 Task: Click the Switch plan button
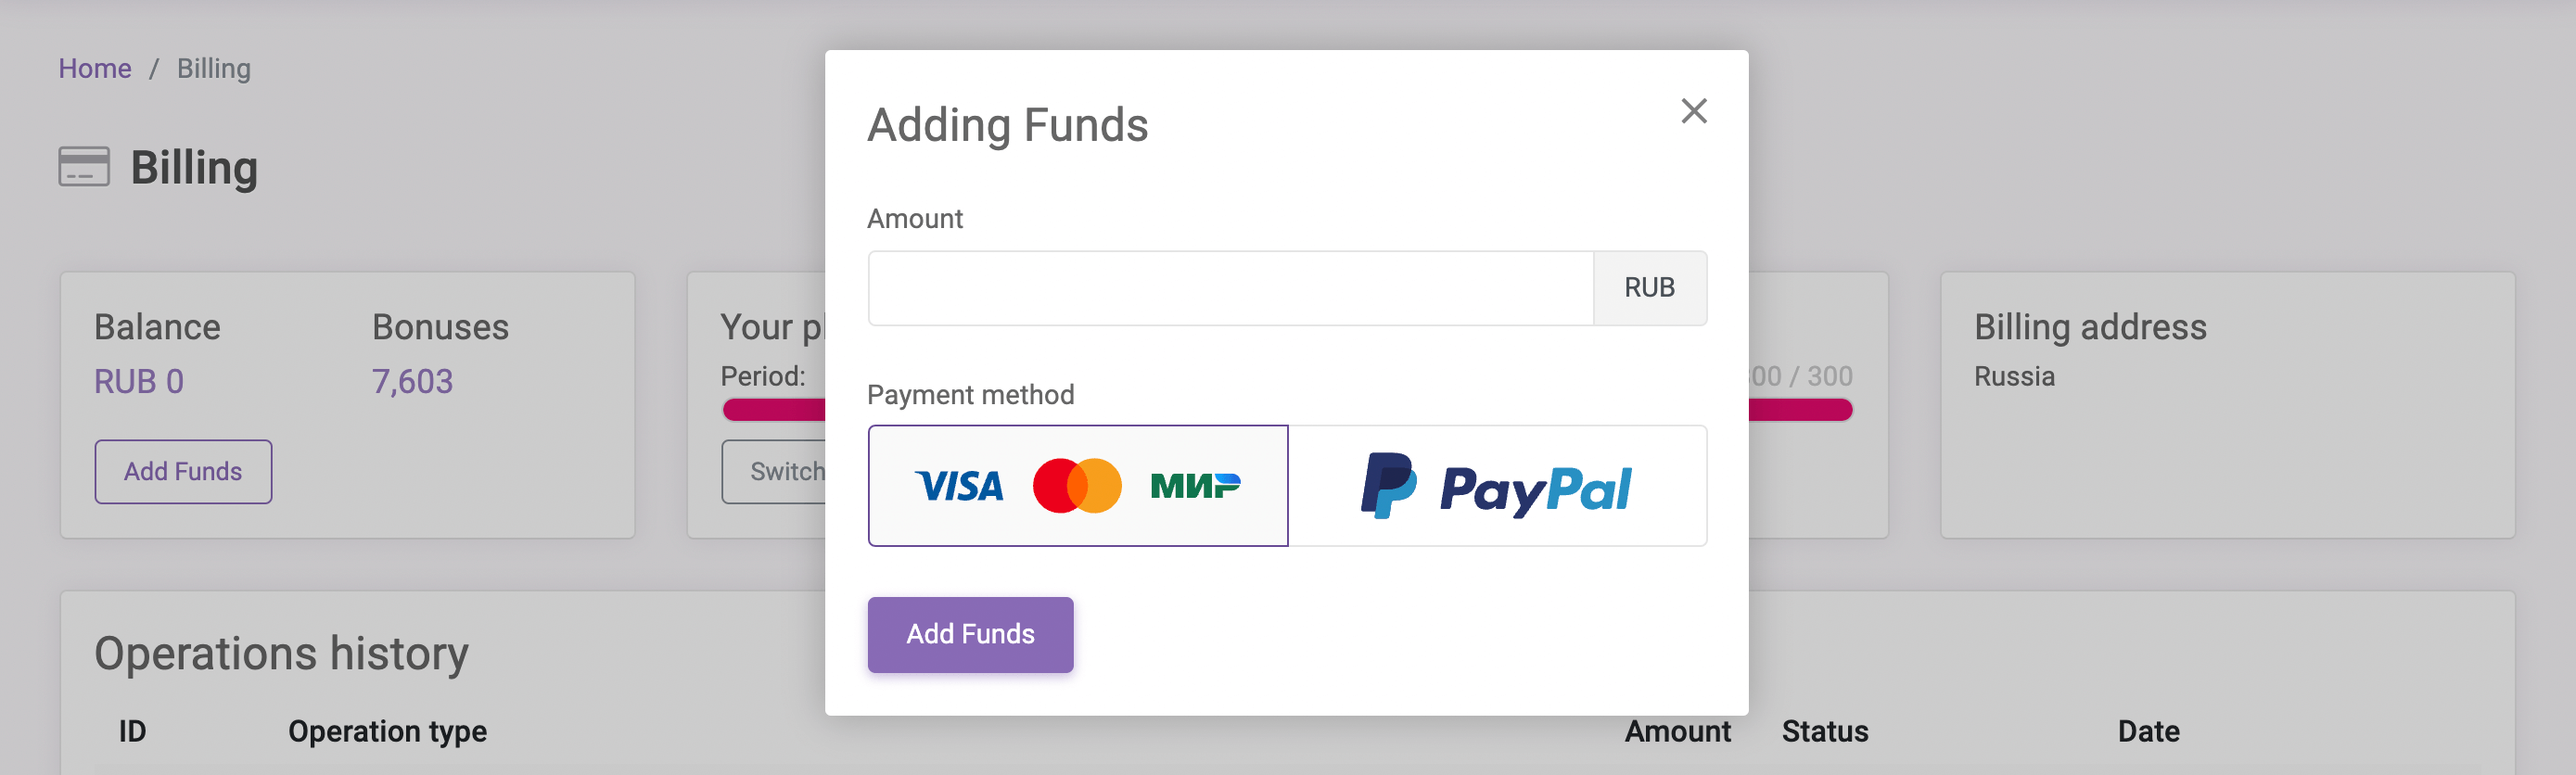pyautogui.click(x=774, y=471)
